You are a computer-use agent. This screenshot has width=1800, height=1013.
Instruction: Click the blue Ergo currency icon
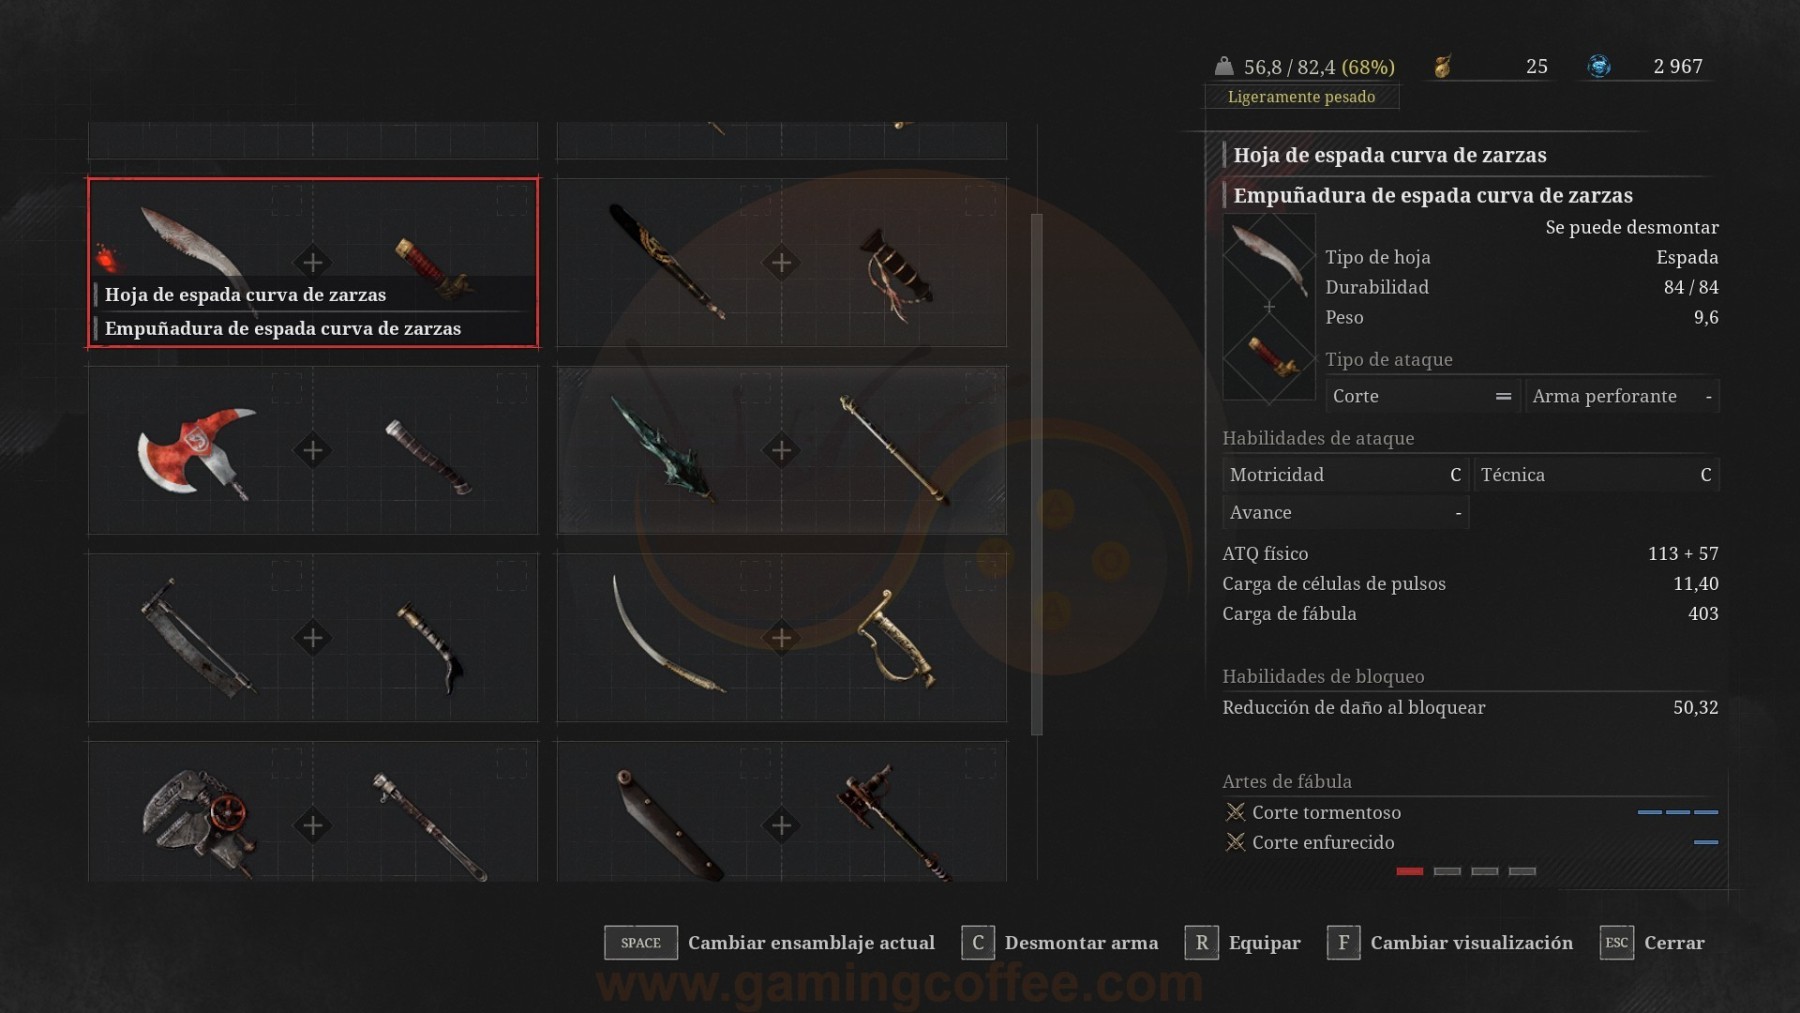pos(1599,66)
